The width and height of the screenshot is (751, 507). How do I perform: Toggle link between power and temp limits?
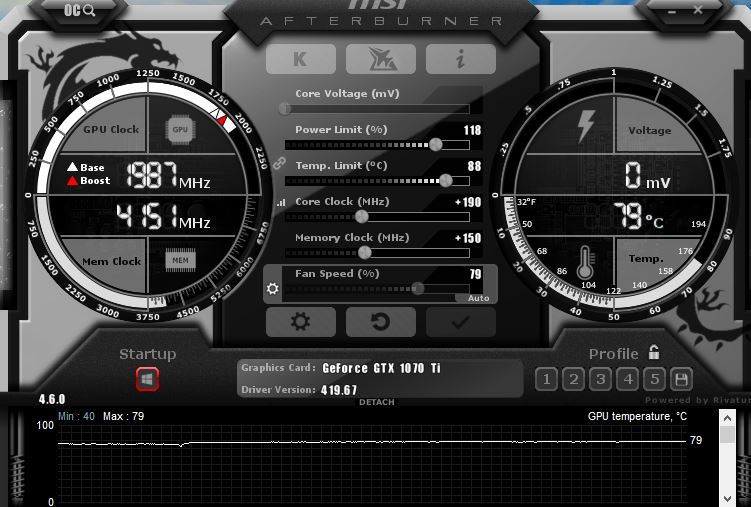click(x=279, y=164)
